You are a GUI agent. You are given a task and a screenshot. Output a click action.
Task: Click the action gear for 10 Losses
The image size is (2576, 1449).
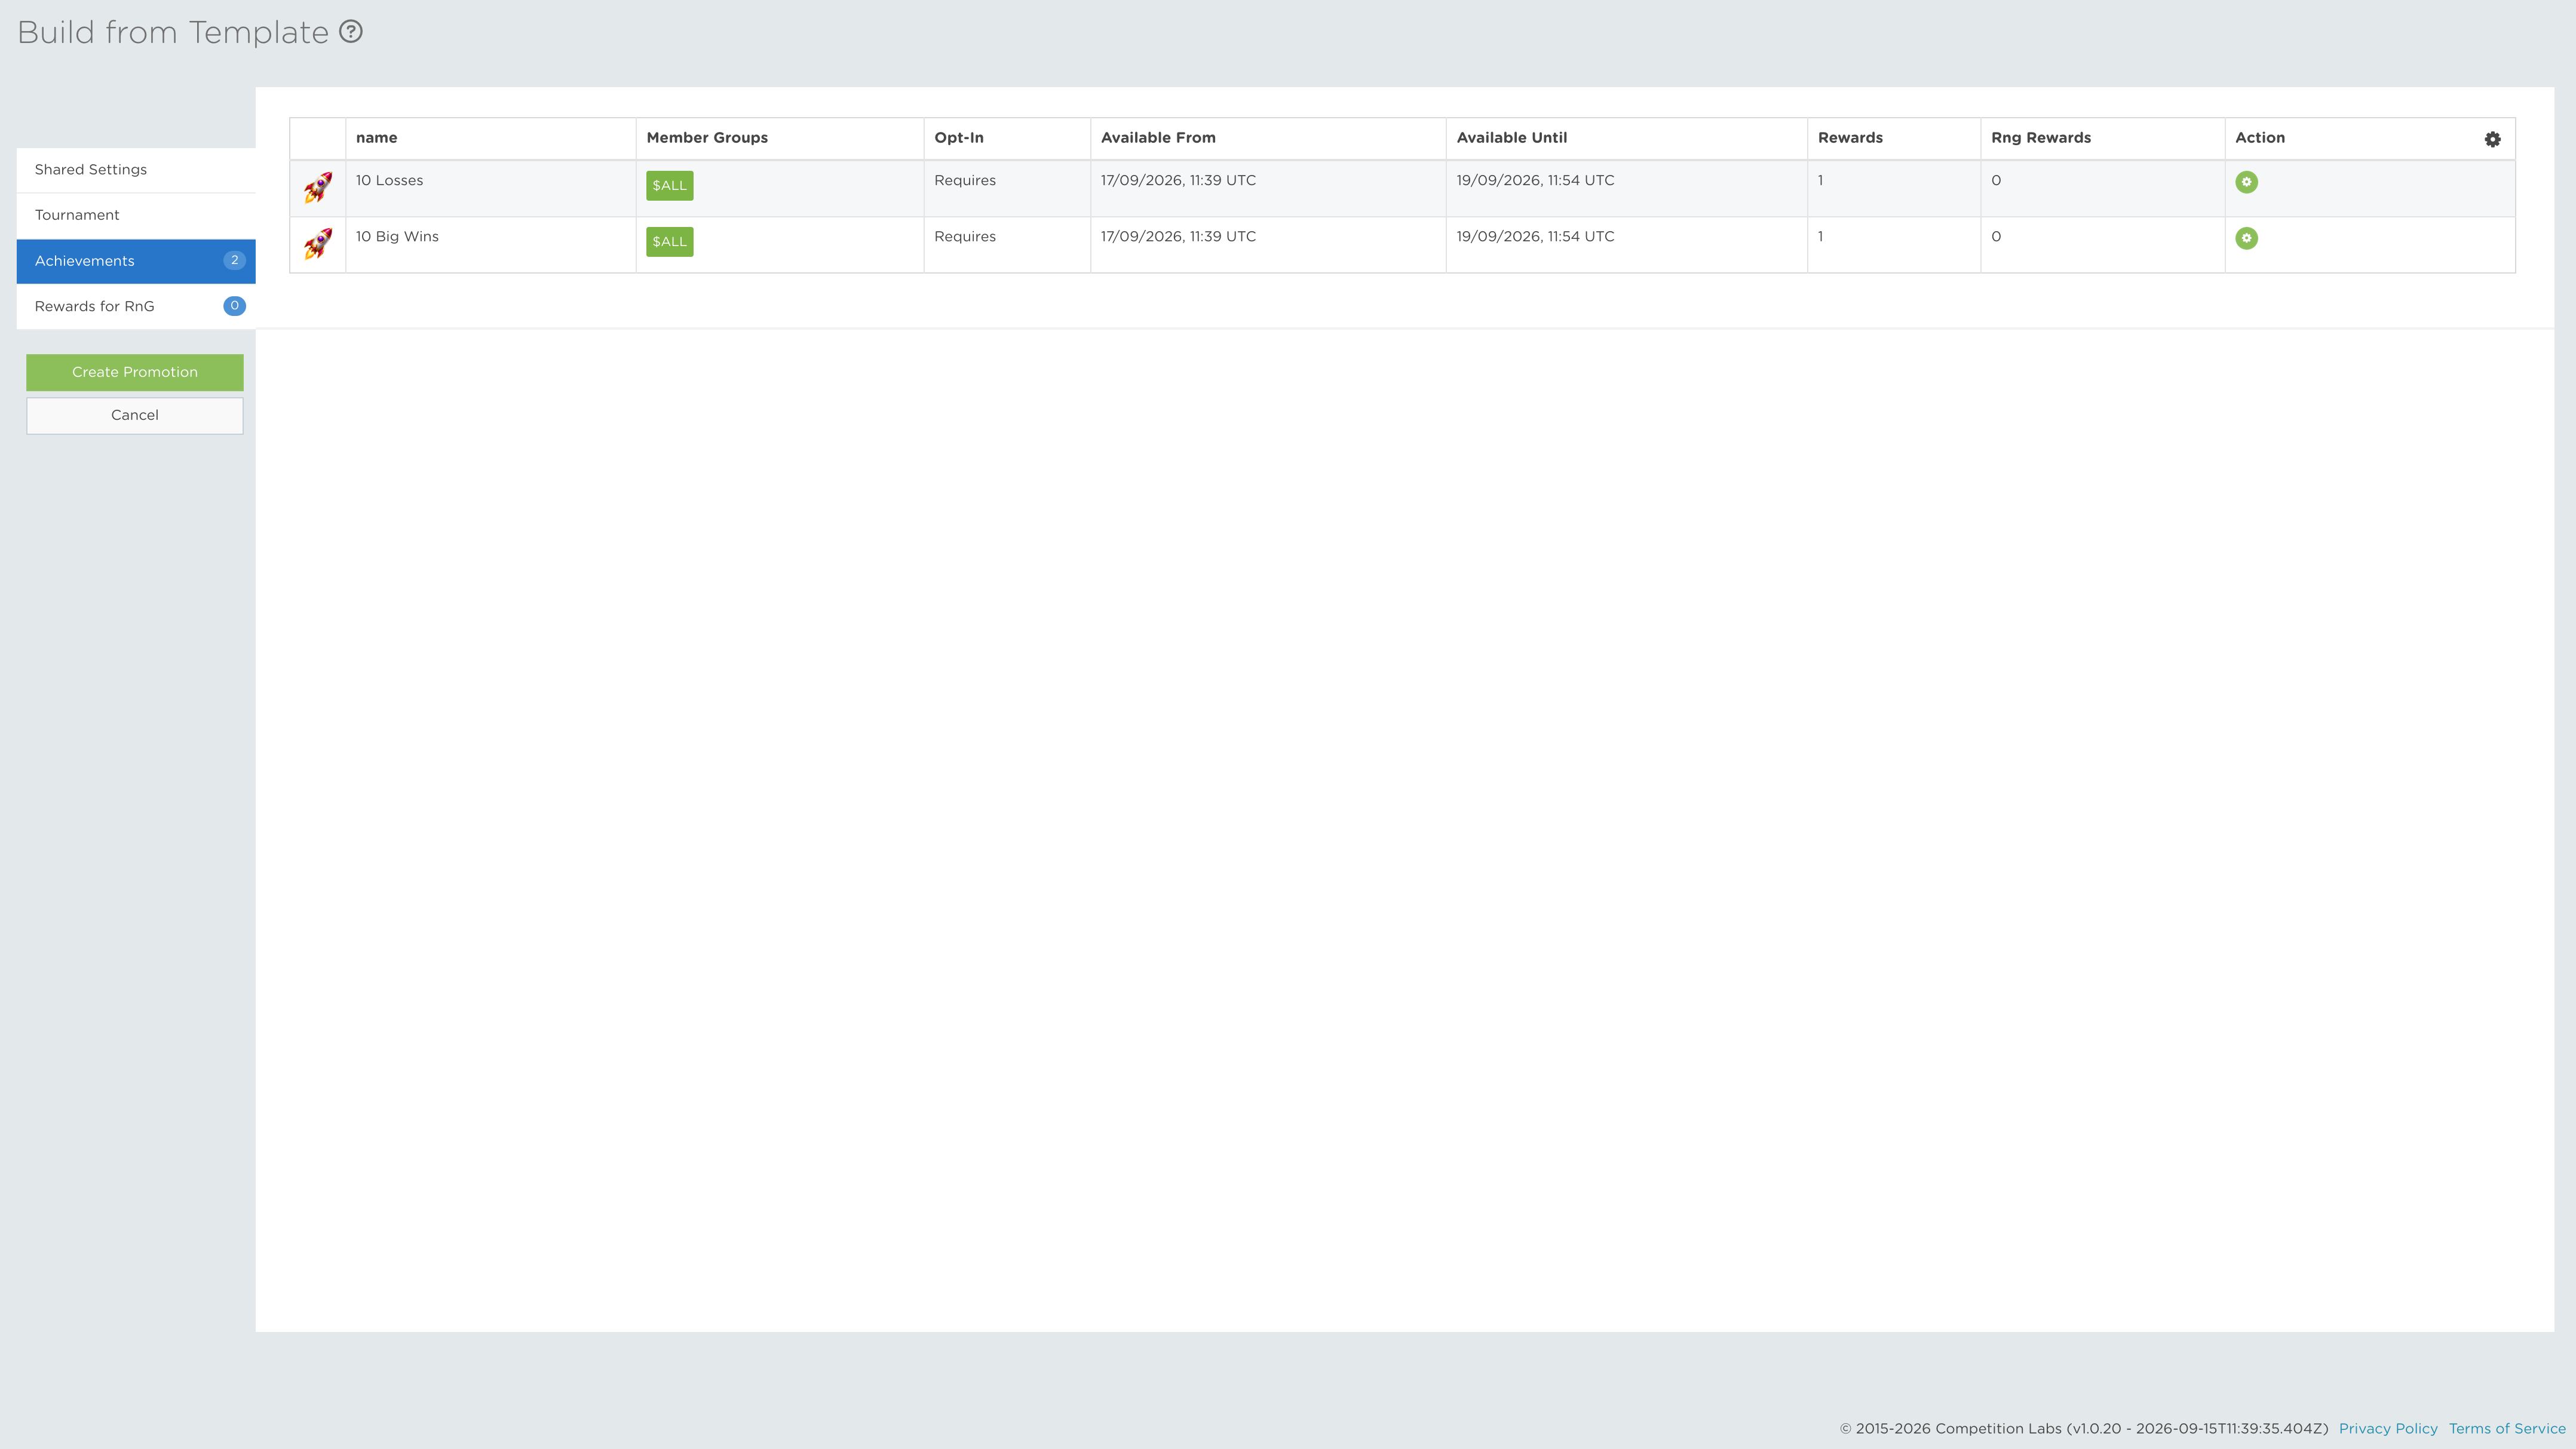coord(2246,182)
